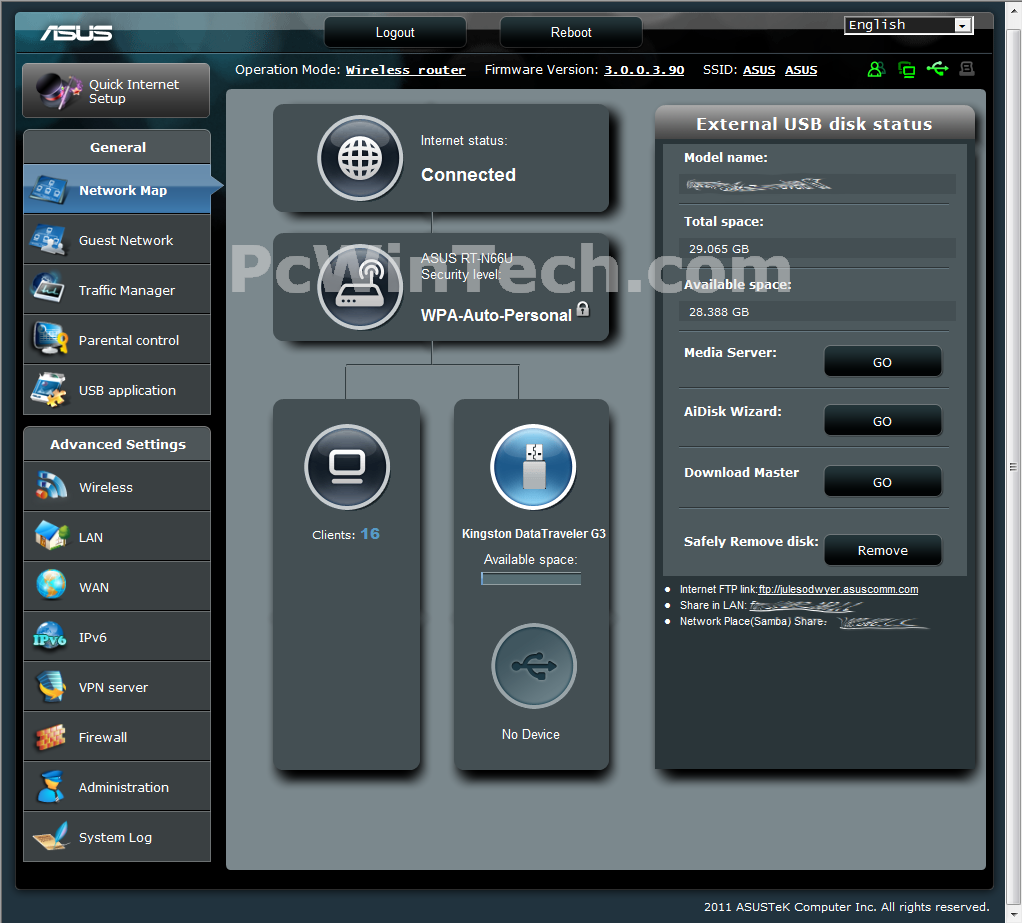
Task: Click the Clients computer icon
Action: (x=347, y=467)
